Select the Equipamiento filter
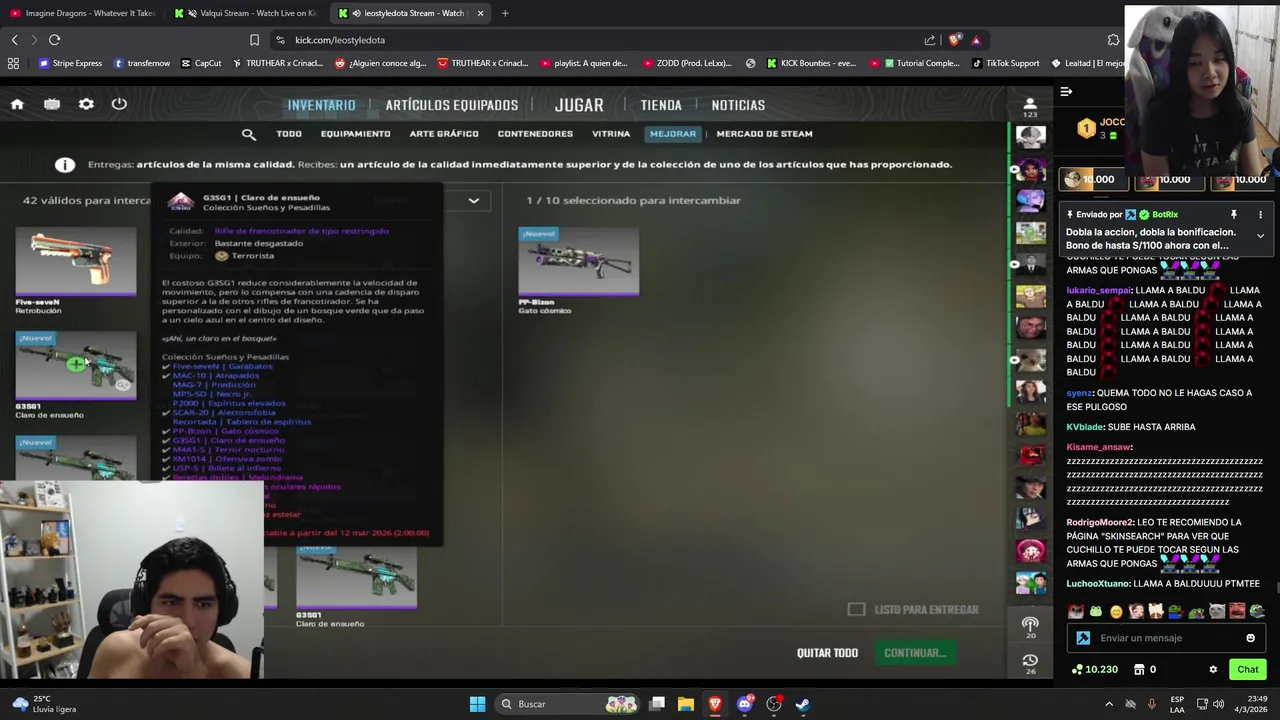 [355, 134]
